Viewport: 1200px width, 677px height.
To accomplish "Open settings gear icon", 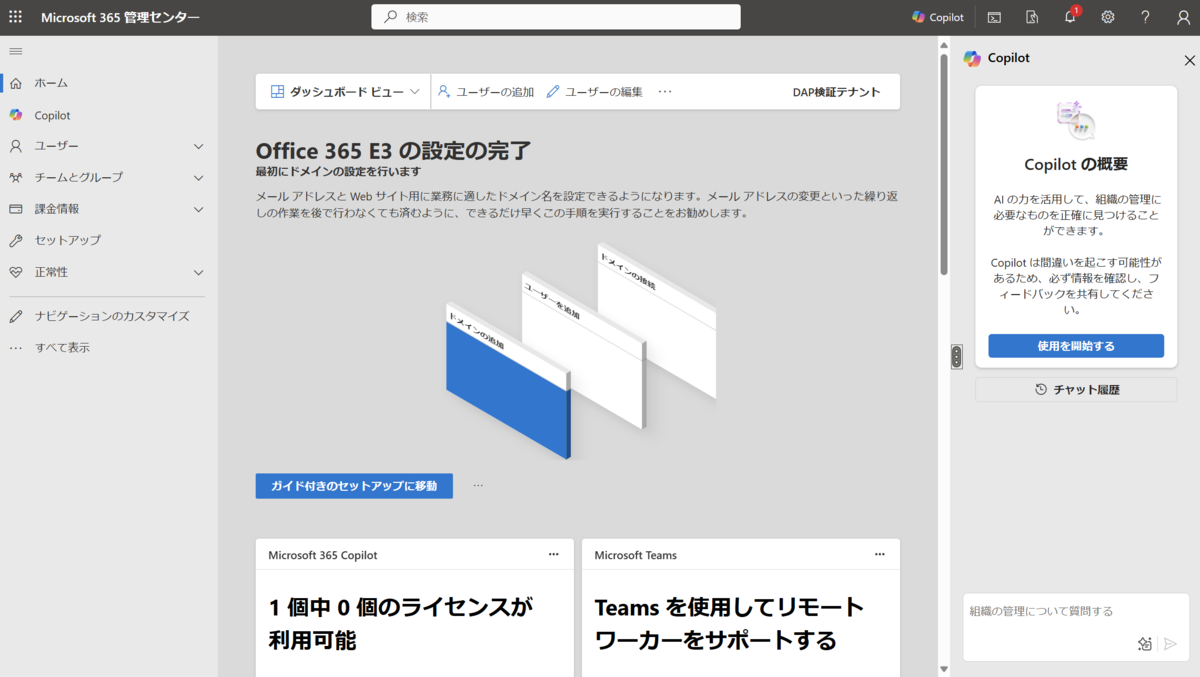I will [1108, 17].
